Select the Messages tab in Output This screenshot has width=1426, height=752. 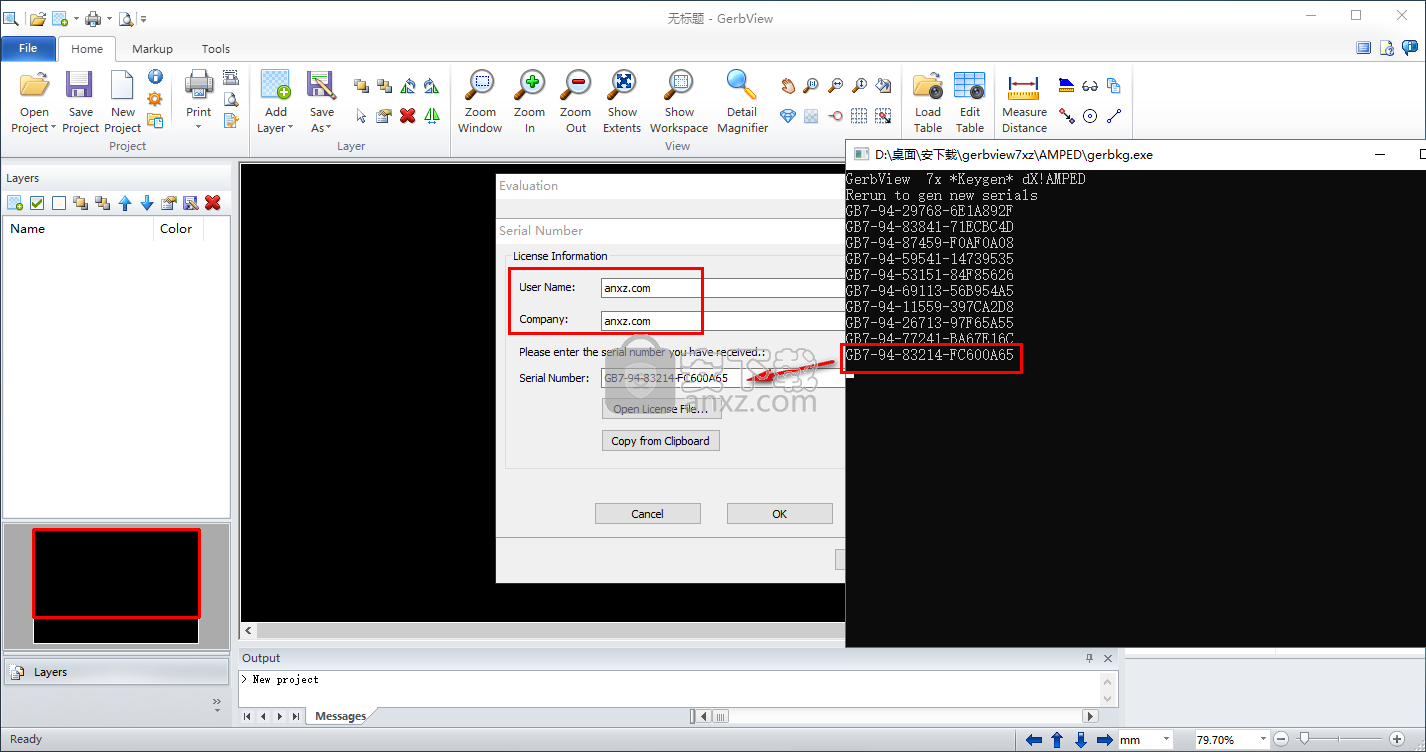click(x=340, y=716)
